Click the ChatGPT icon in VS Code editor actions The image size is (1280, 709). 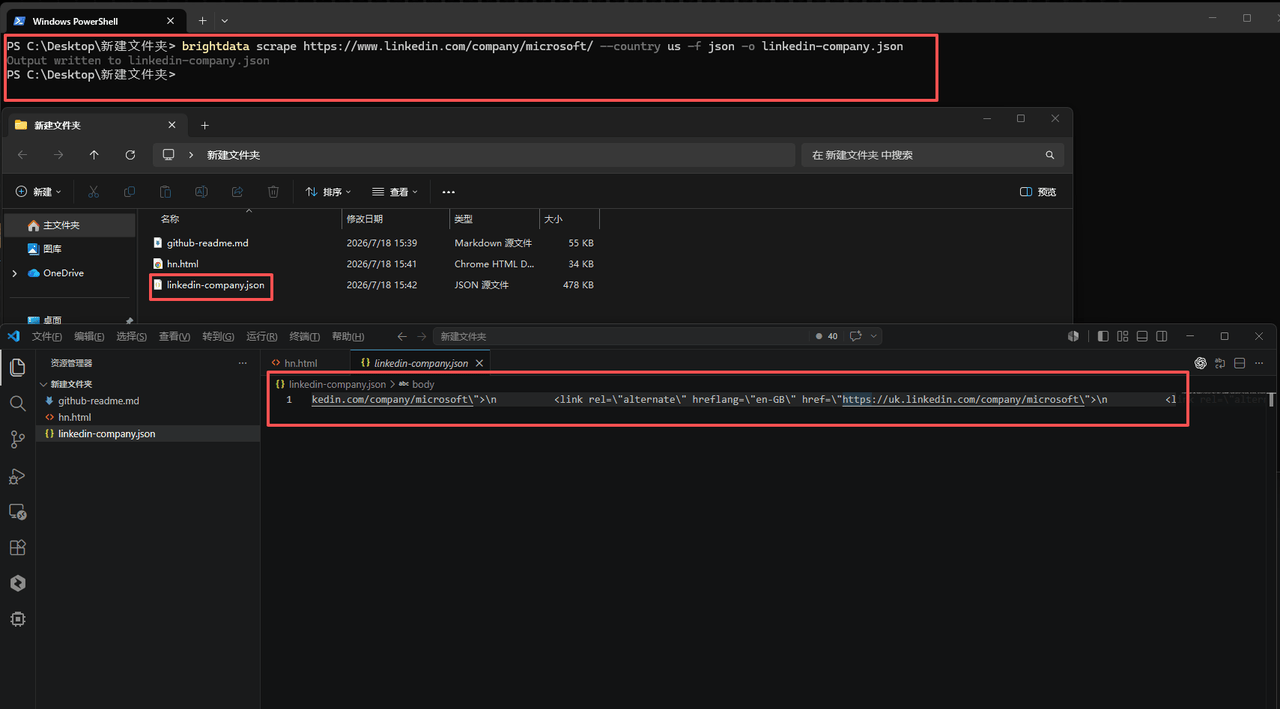tap(1201, 363)
